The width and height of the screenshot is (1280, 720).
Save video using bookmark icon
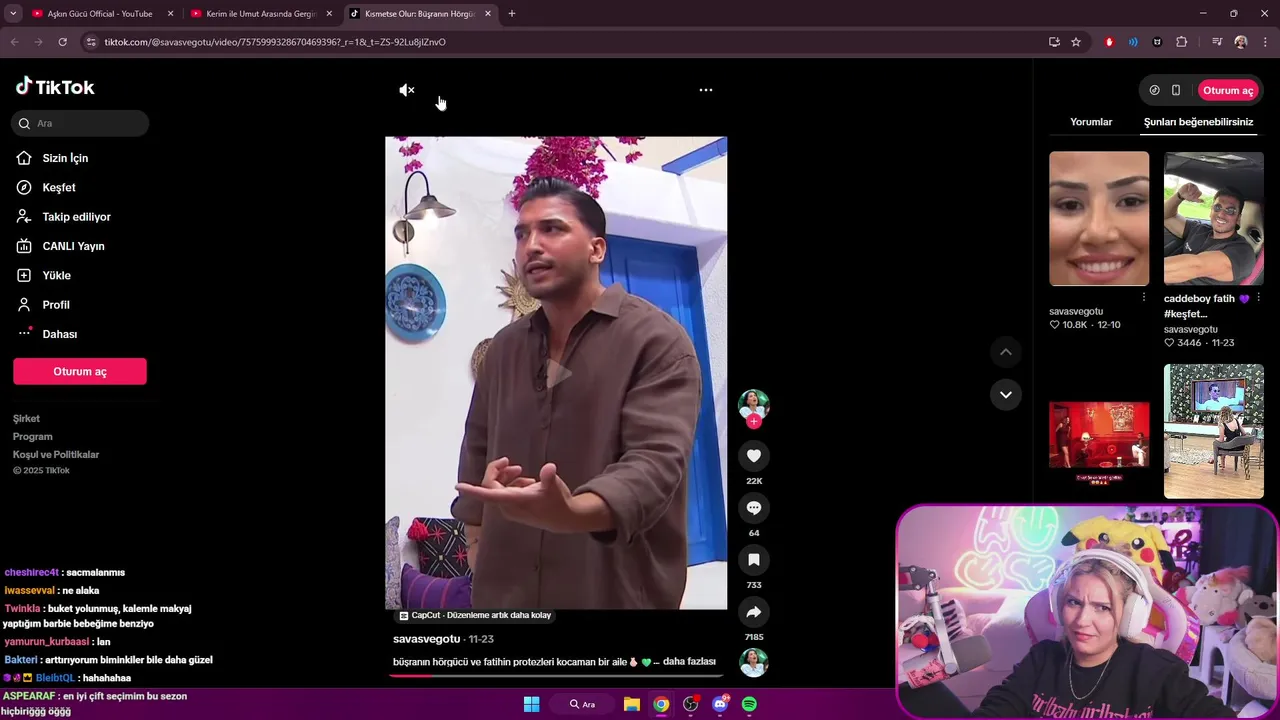point(754,560)
